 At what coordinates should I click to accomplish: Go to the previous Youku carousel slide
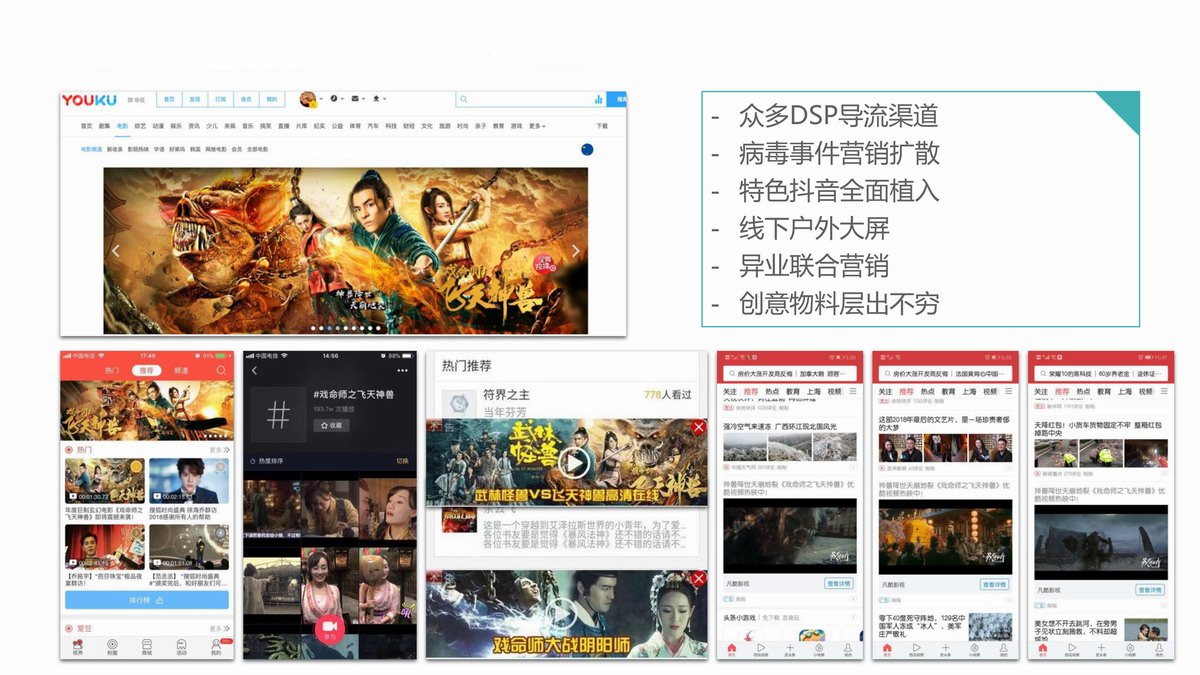point(116,251)
